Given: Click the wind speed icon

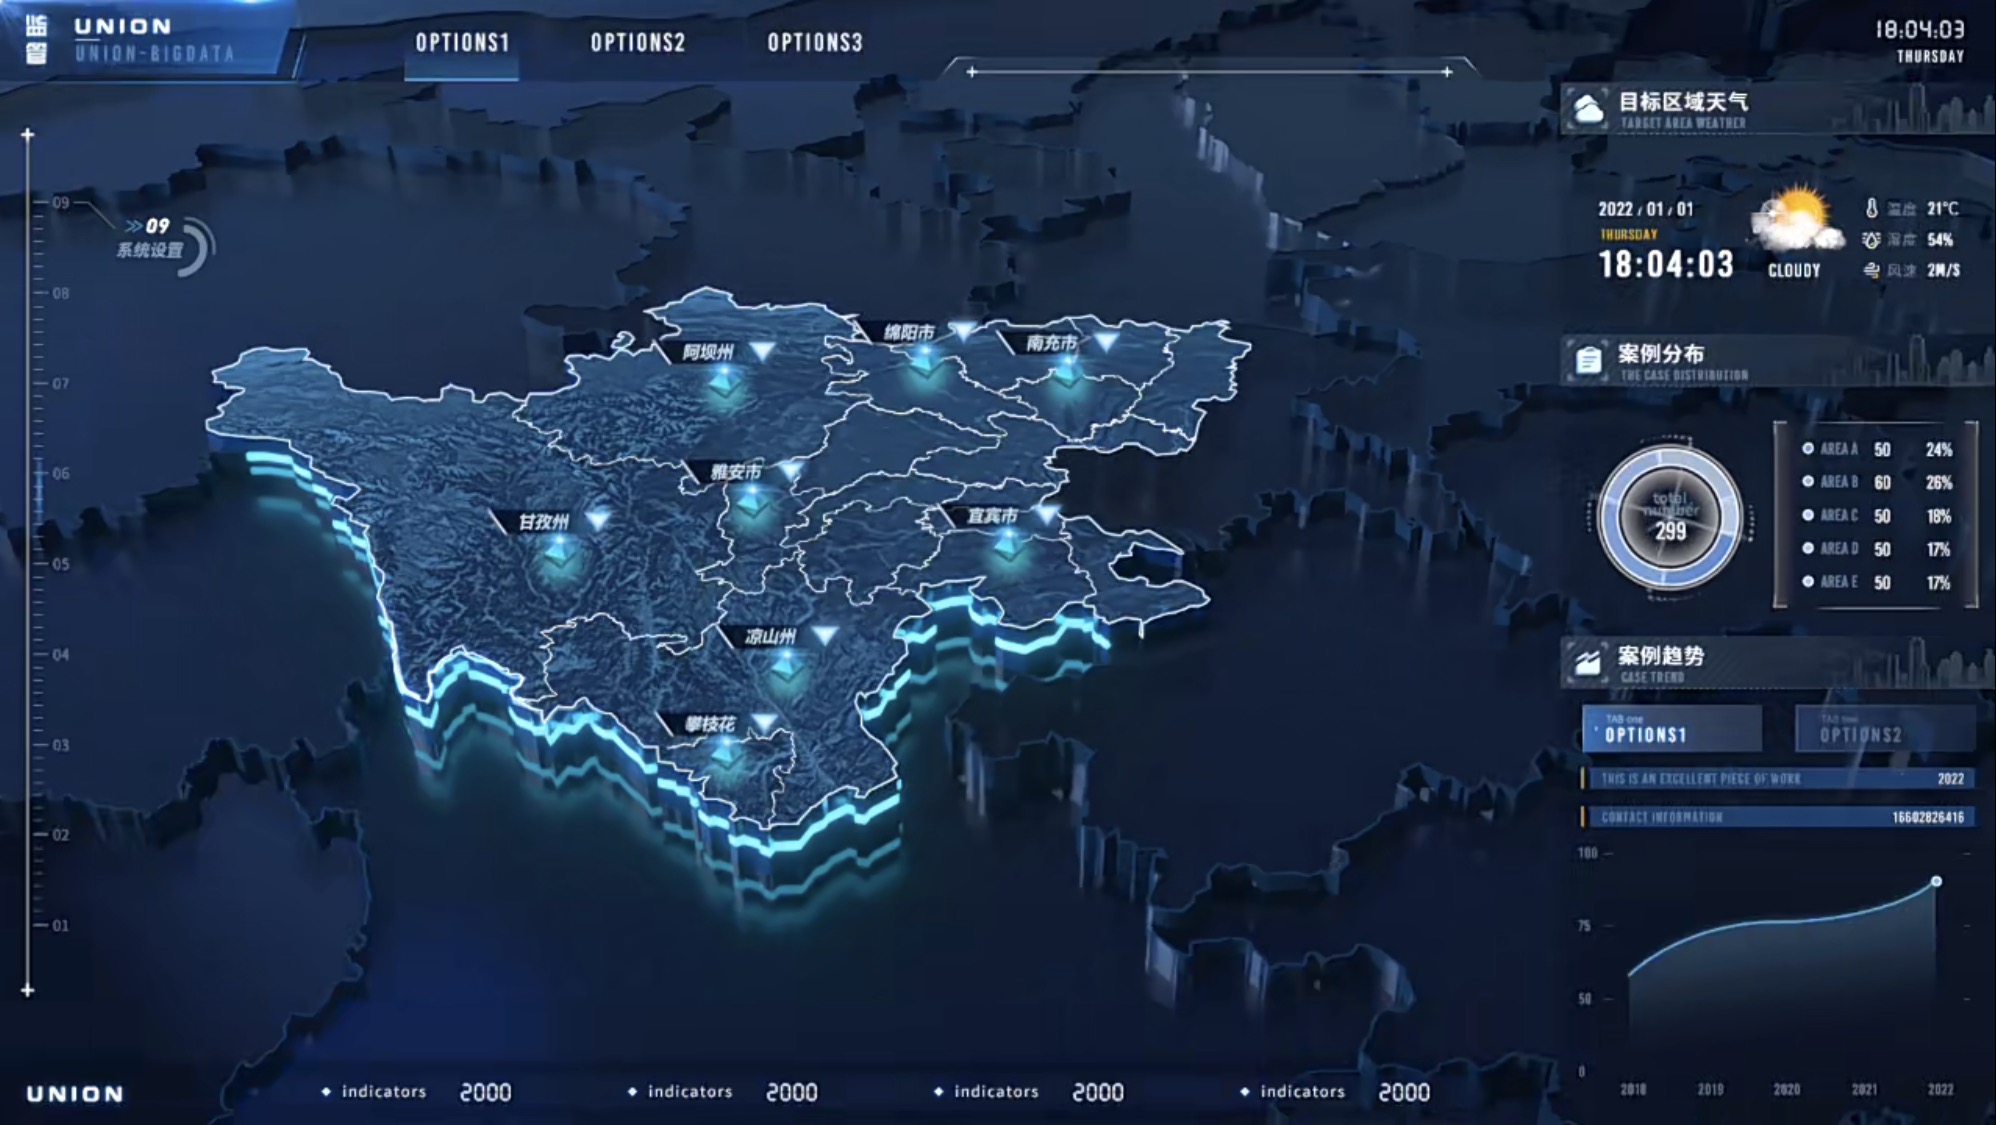Looking at the screenshot, I should [1871, 270].
